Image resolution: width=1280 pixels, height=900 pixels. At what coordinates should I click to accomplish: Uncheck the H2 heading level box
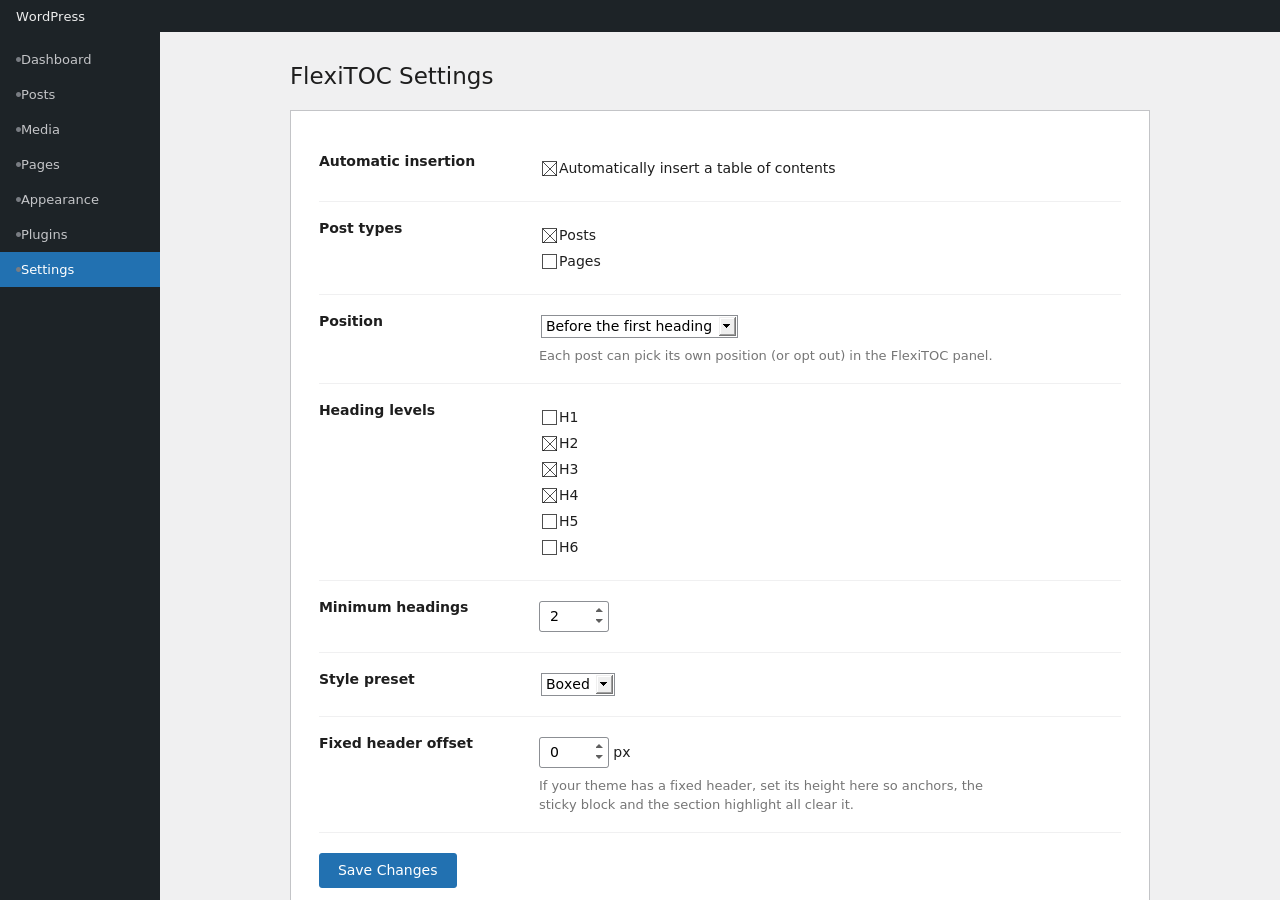pos(549,444)
